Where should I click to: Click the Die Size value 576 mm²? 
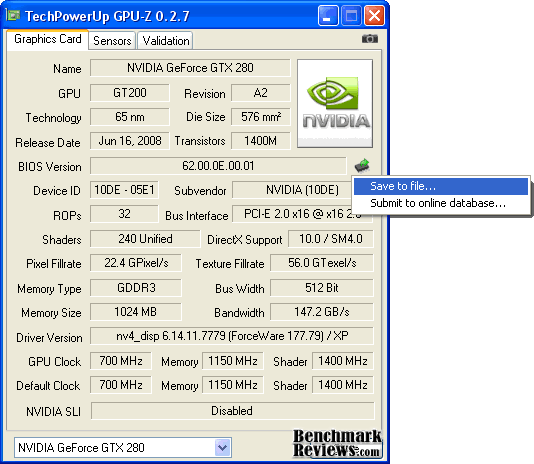(261, 117)
